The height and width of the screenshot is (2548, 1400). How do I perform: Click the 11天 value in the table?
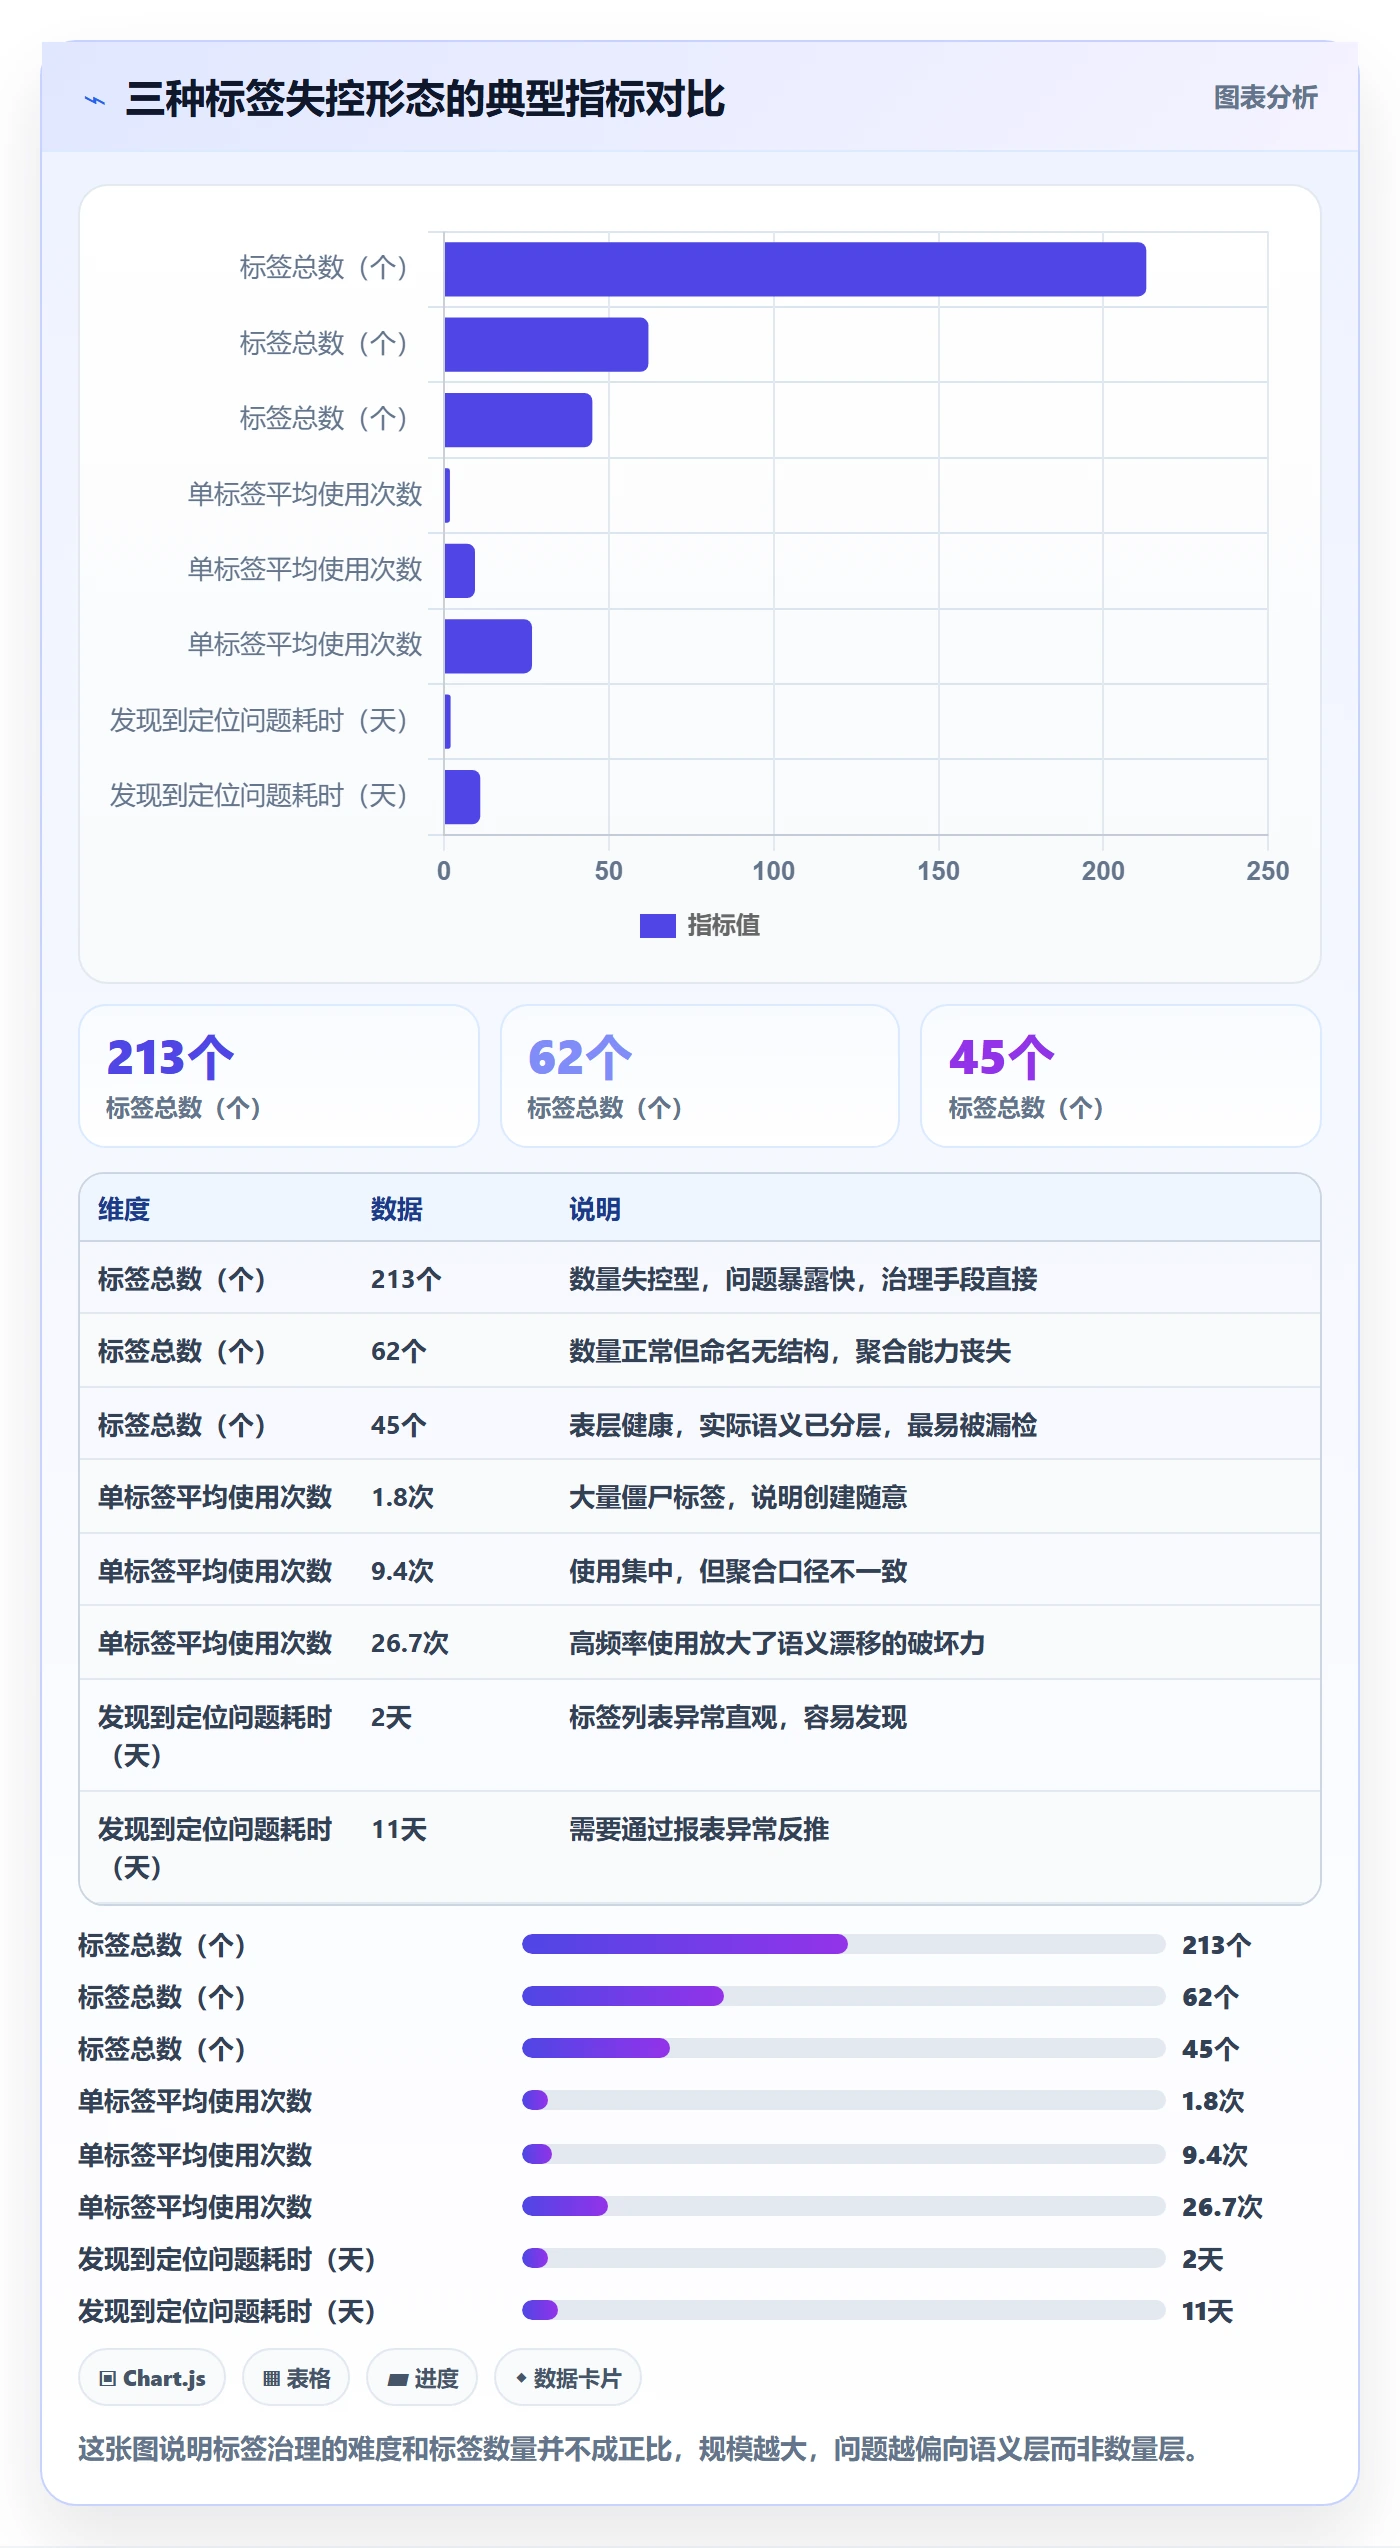coord(399,1829)
